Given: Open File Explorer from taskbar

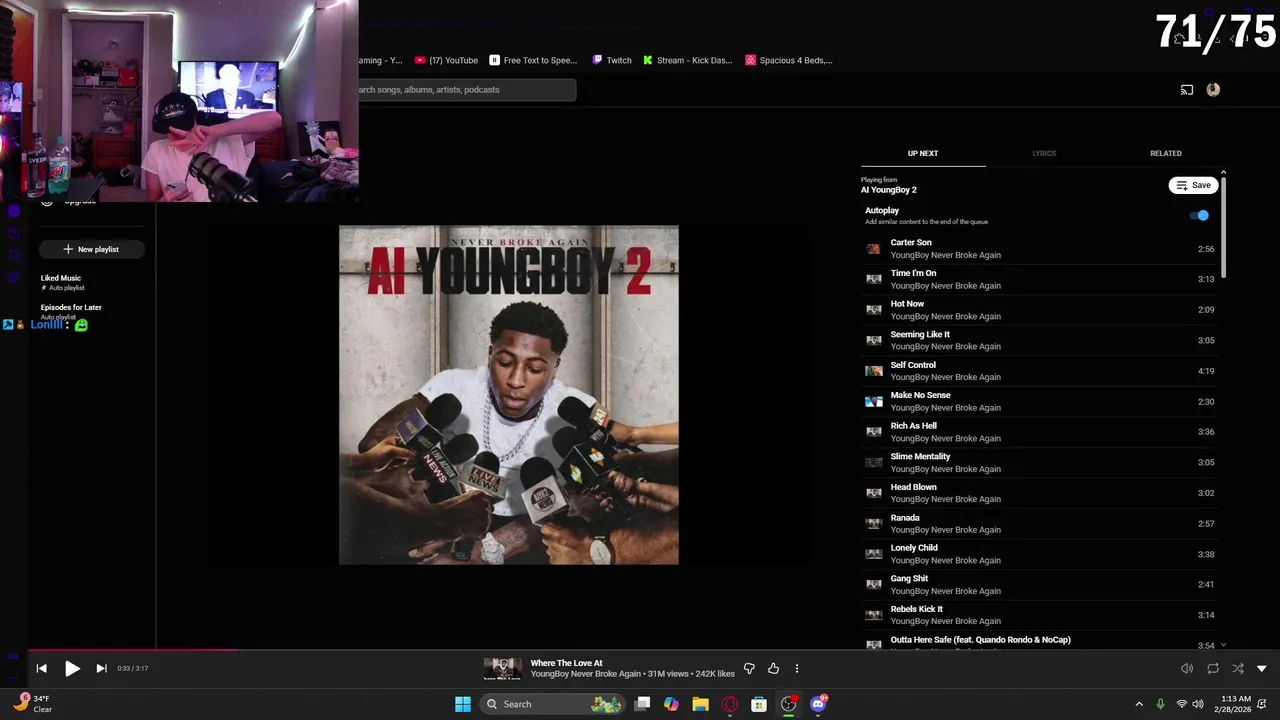Looking at the screenshot, I should pyautogui.click(x=700, y=704).
